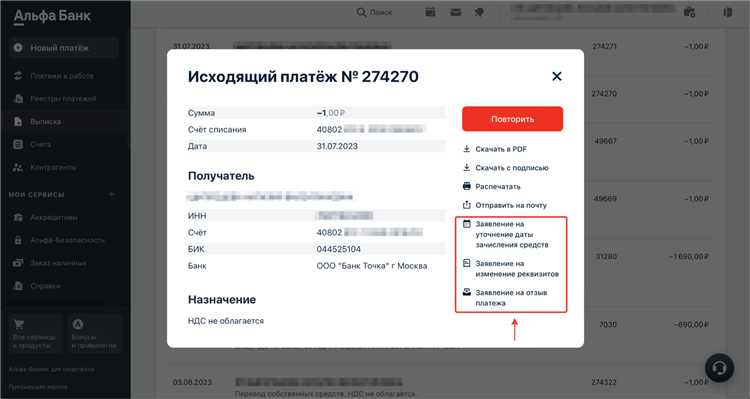Viewport: 750px width, 399px height.
Task: Print payment with Распечатать
Action: point(492,187)
